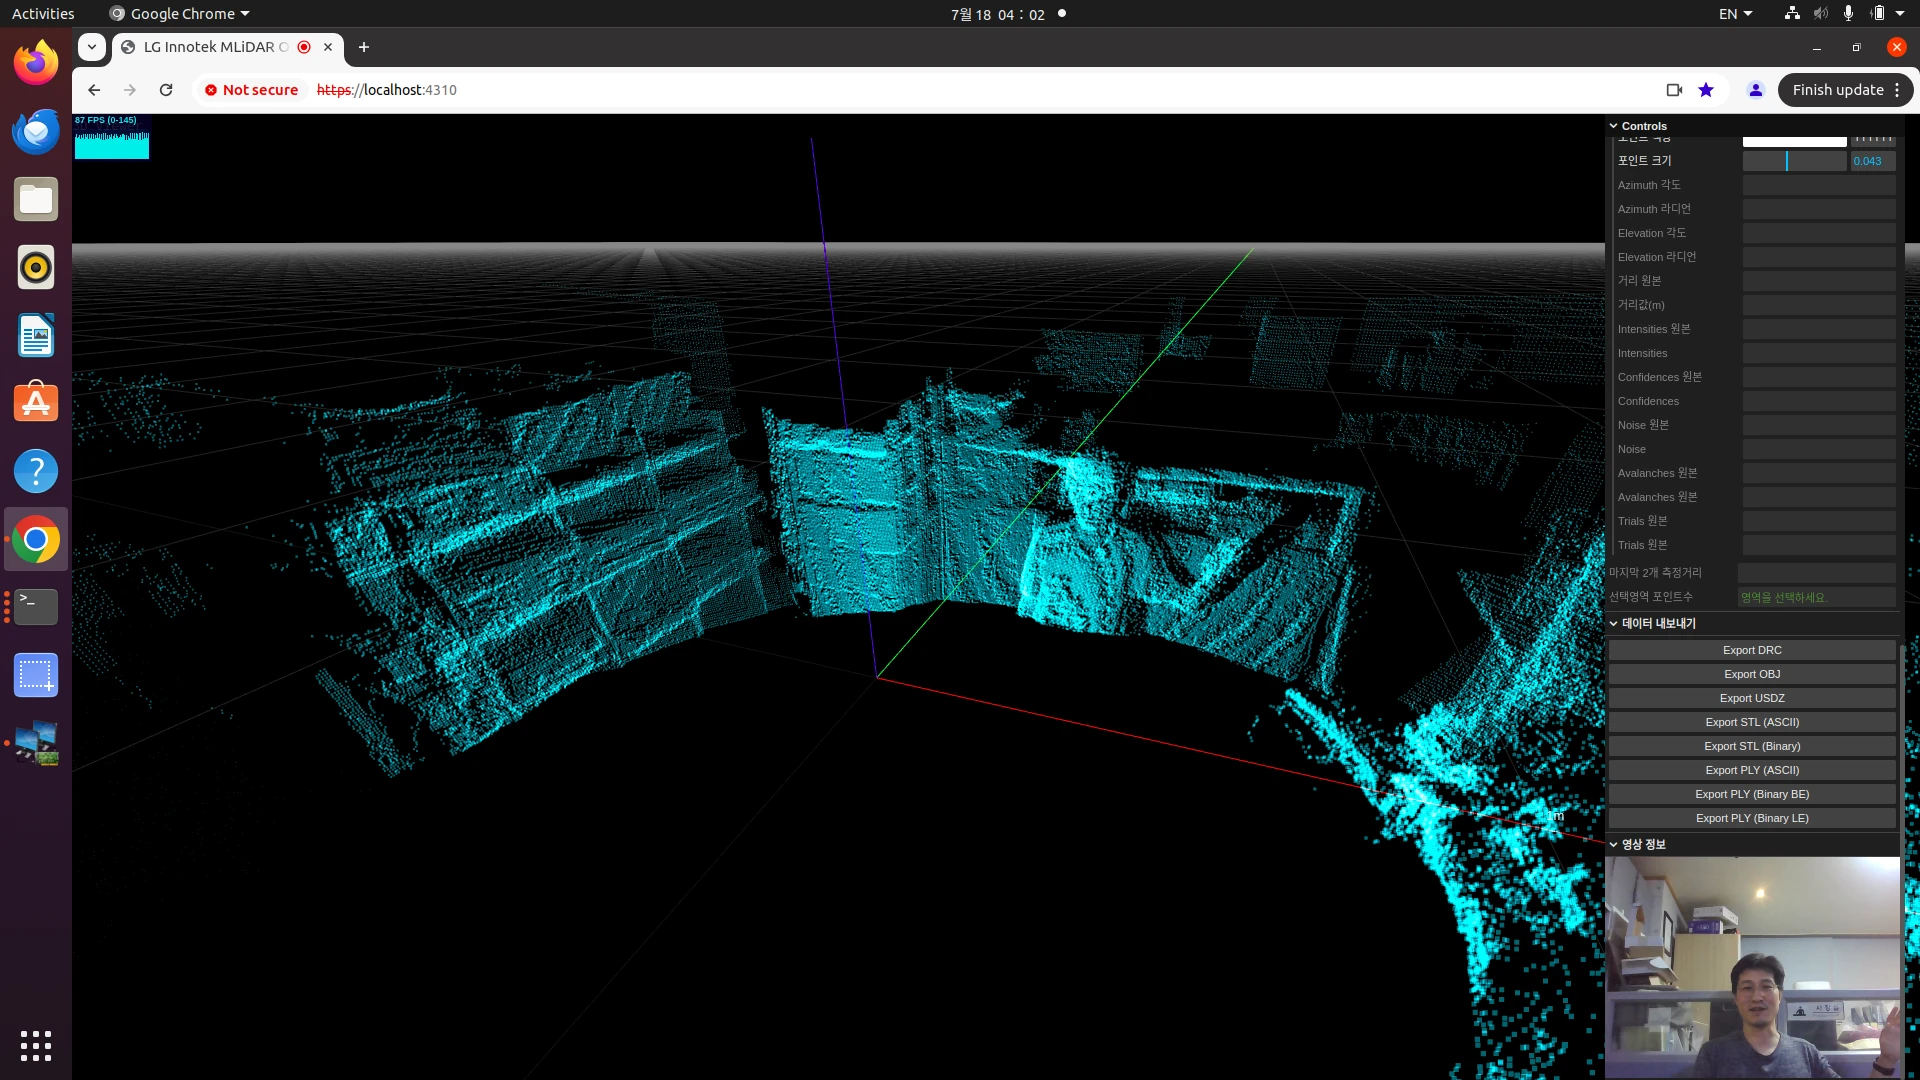Open the Help icon in dock

click(36, 471)
